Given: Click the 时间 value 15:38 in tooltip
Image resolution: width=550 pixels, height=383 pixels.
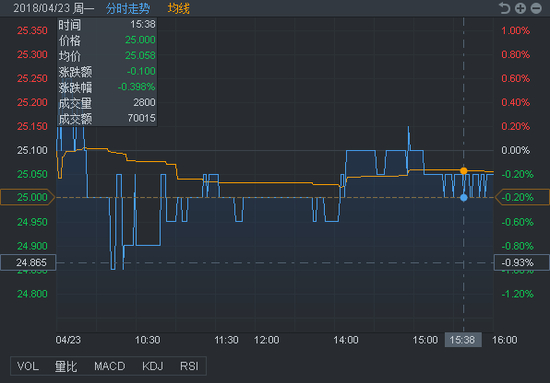Looking at the screenshot, I should click(x=143, y=24).
